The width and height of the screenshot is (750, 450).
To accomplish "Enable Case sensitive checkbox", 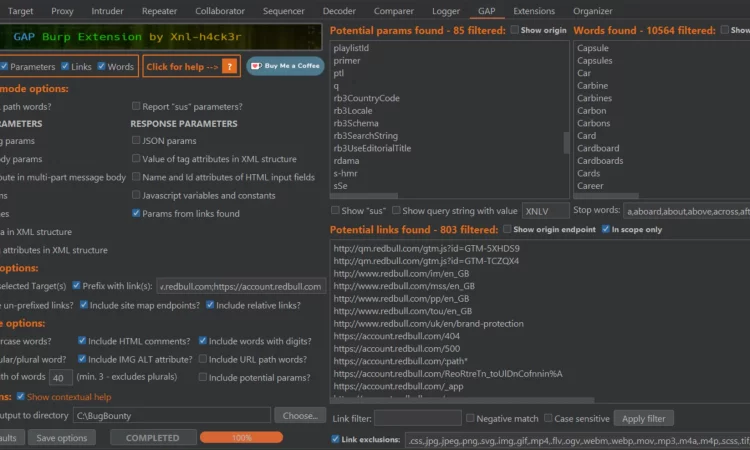I will pos(548,418).
